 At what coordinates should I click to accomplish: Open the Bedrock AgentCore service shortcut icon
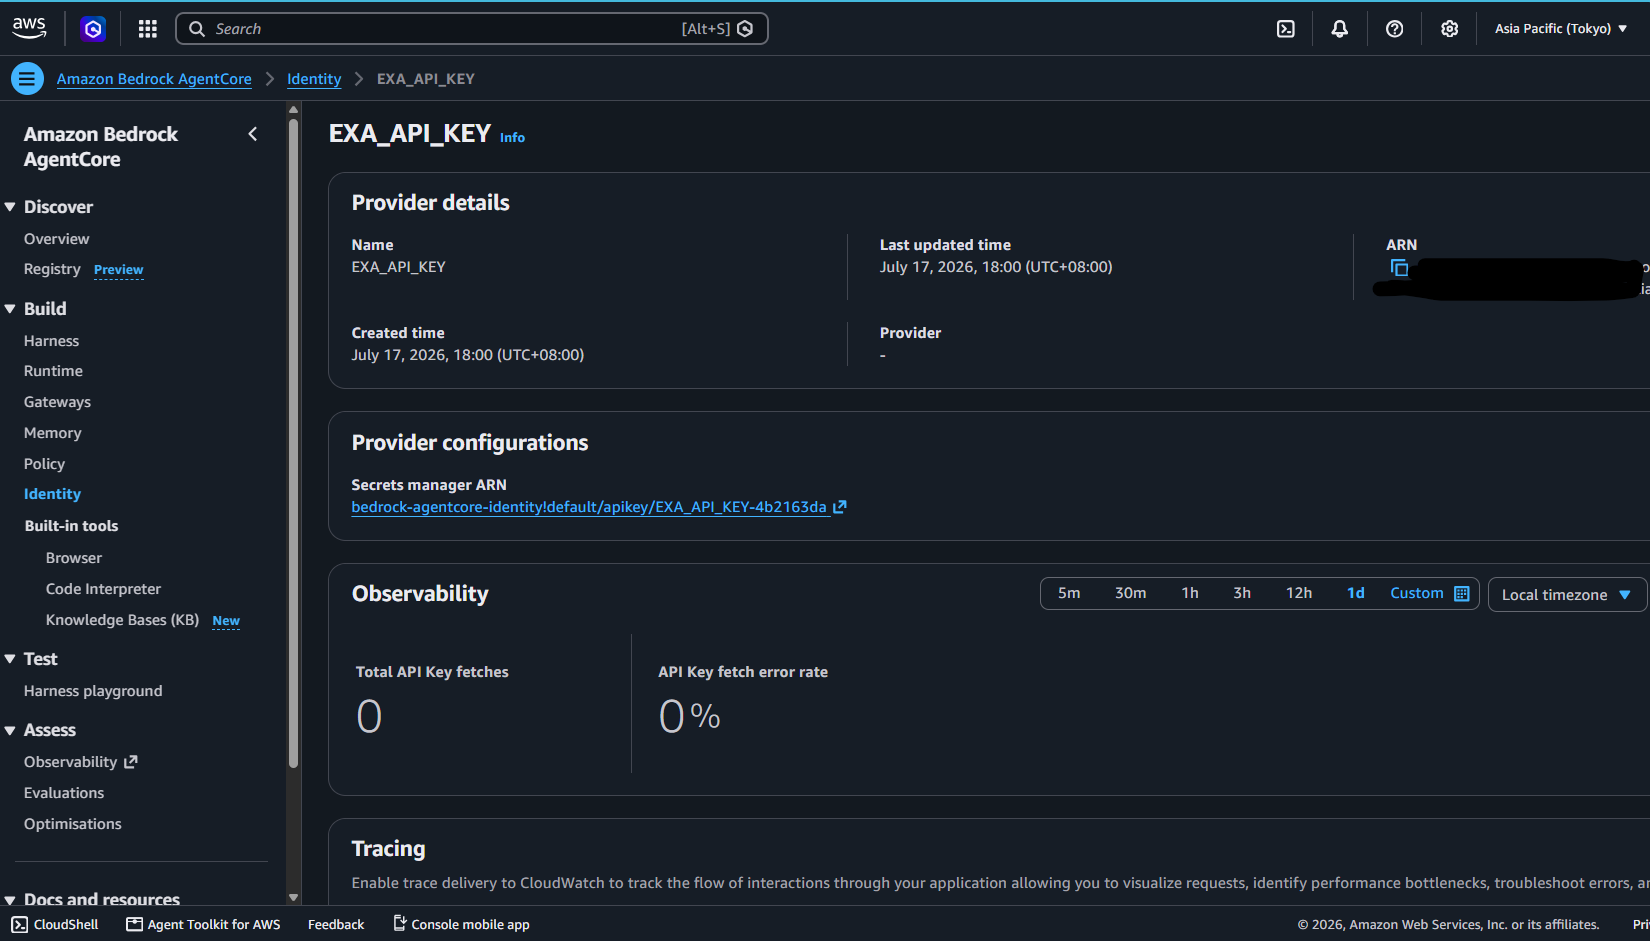click(93, 29)
